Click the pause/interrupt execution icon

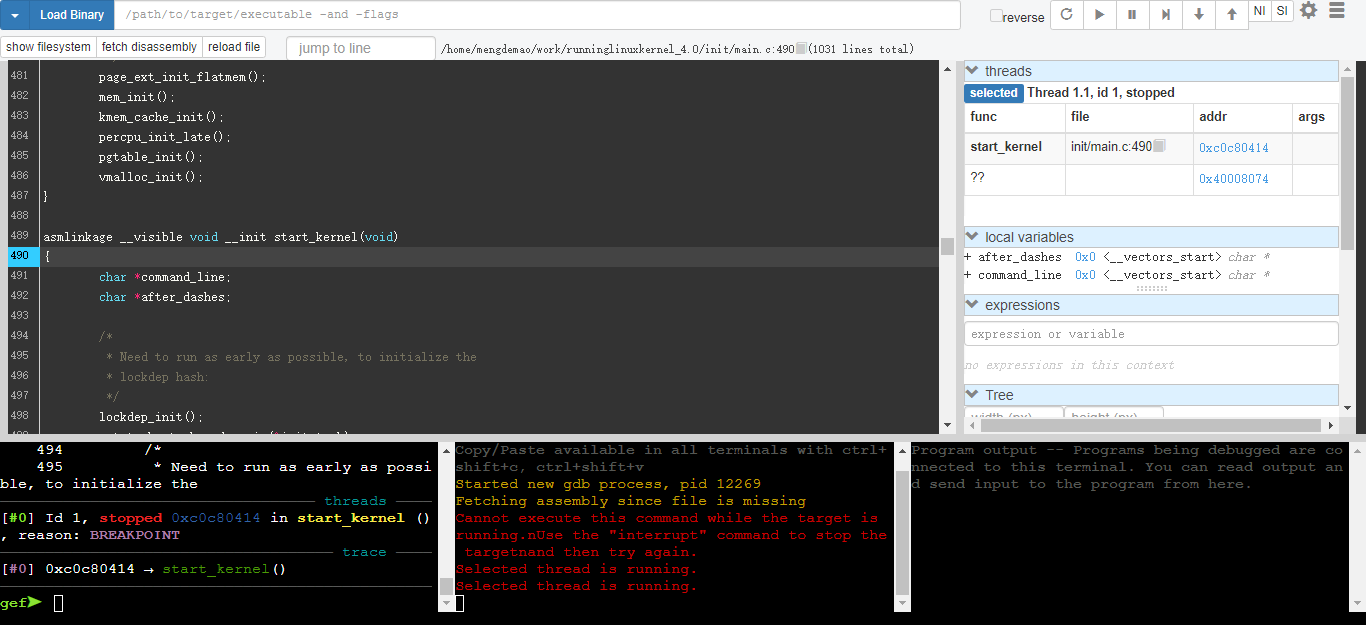1132,15
